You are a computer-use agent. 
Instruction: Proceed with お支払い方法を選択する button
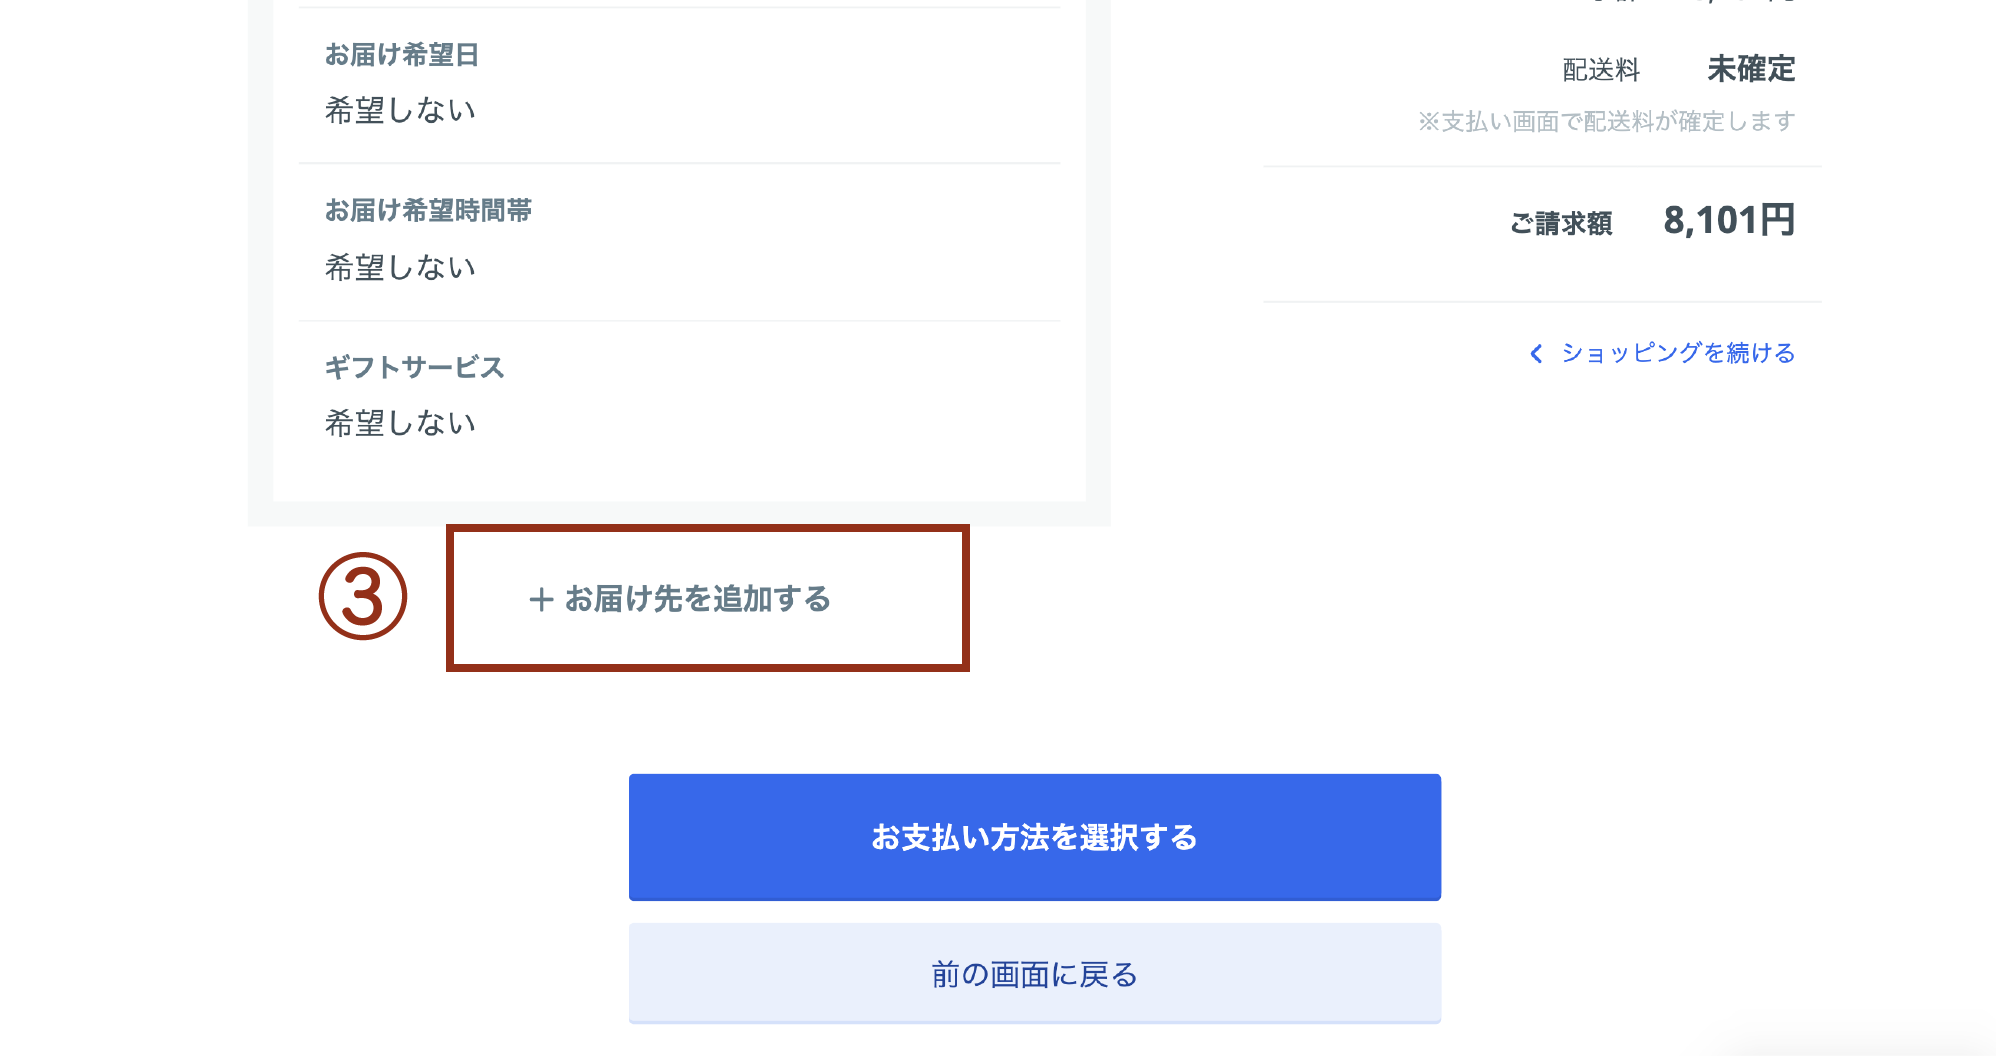[x=1034, y=837]
